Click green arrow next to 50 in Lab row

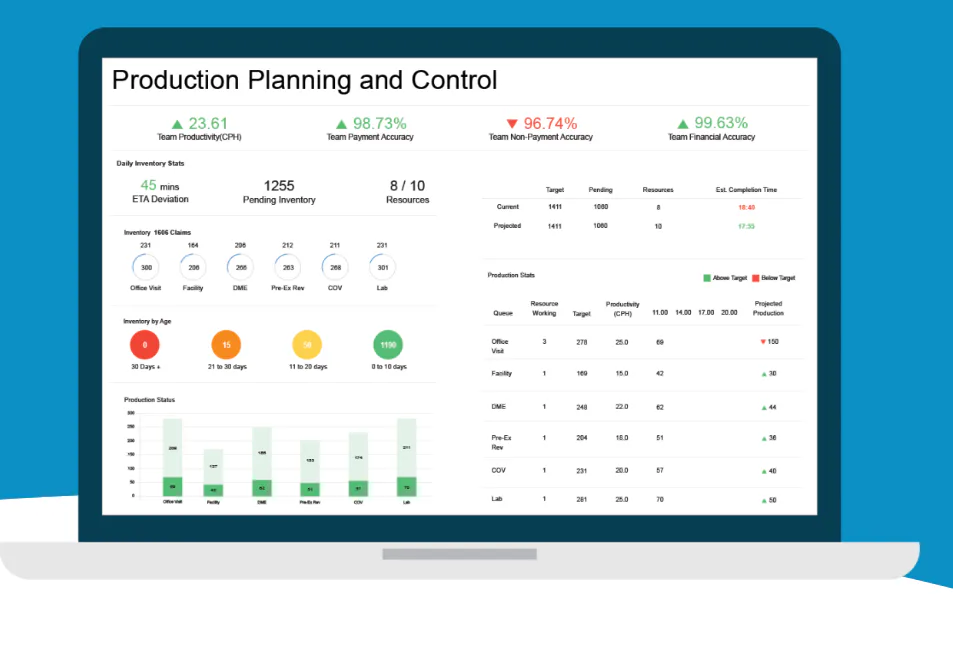(764, 501)
